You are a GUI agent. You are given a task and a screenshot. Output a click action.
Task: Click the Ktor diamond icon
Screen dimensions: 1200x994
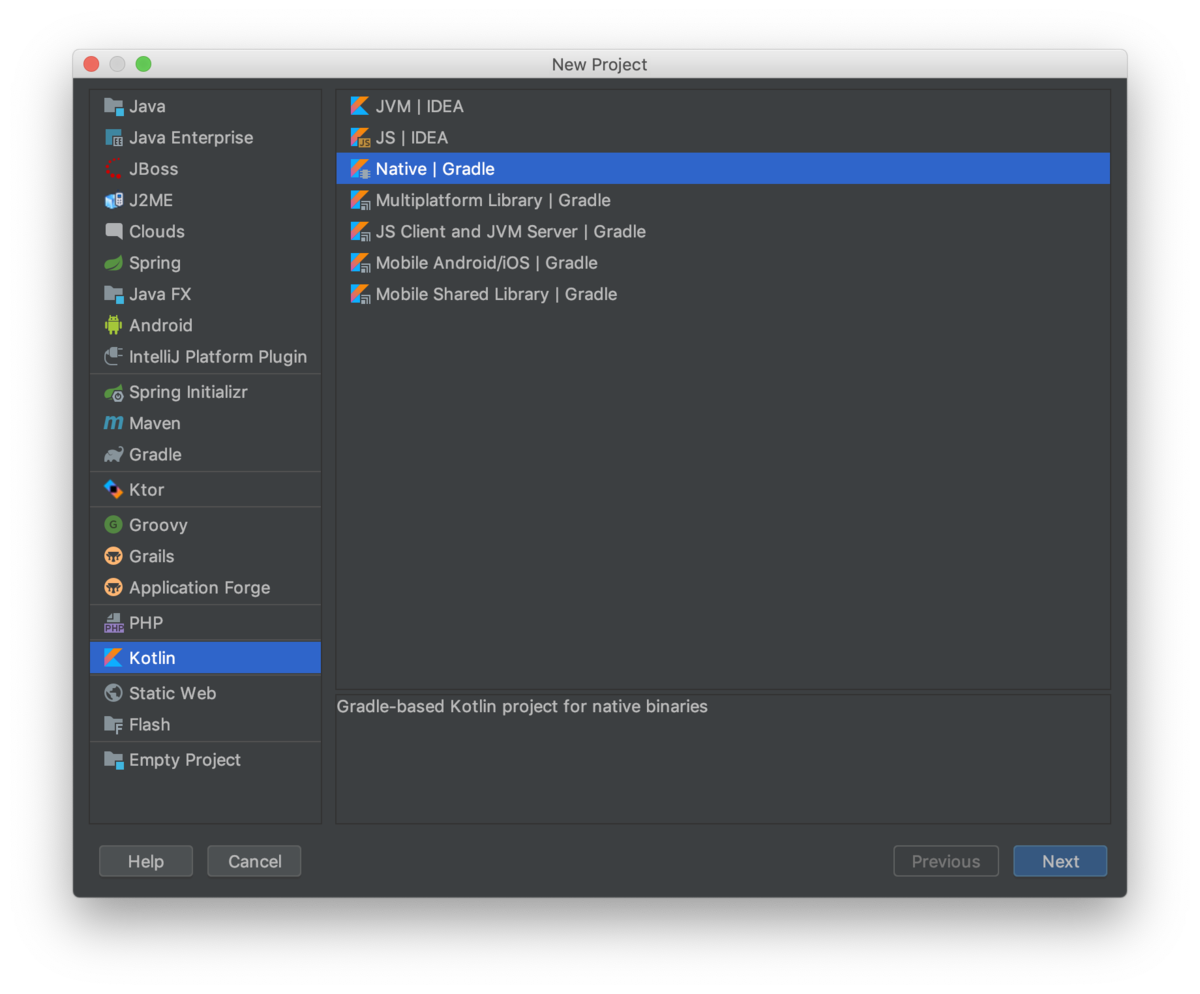(113, 489)
